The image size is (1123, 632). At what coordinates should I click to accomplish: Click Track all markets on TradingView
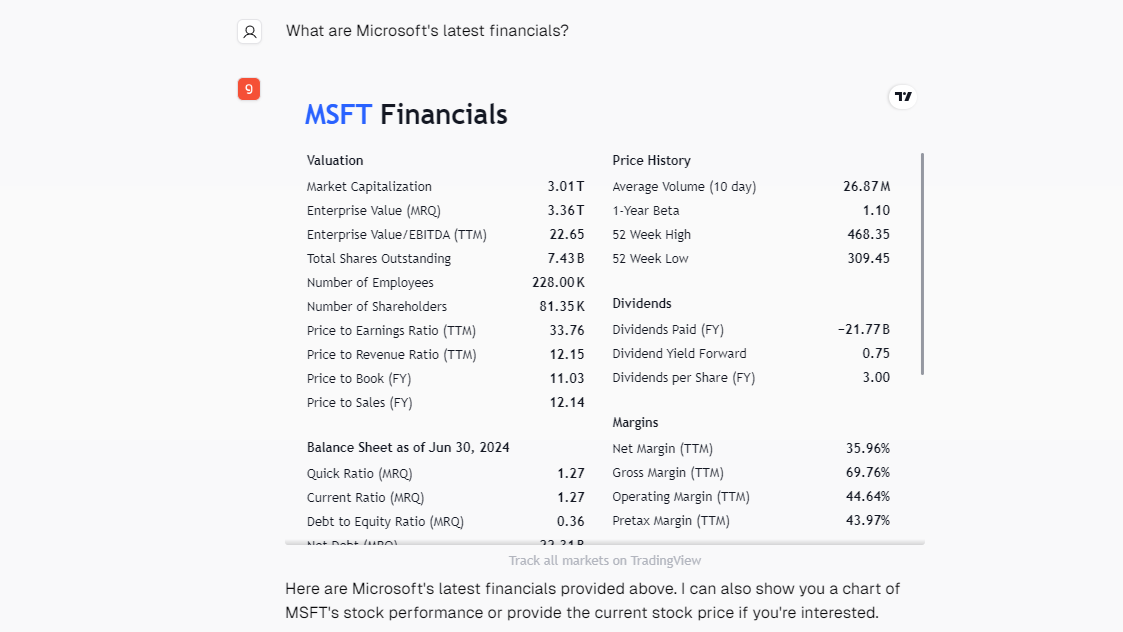(604, 561)
